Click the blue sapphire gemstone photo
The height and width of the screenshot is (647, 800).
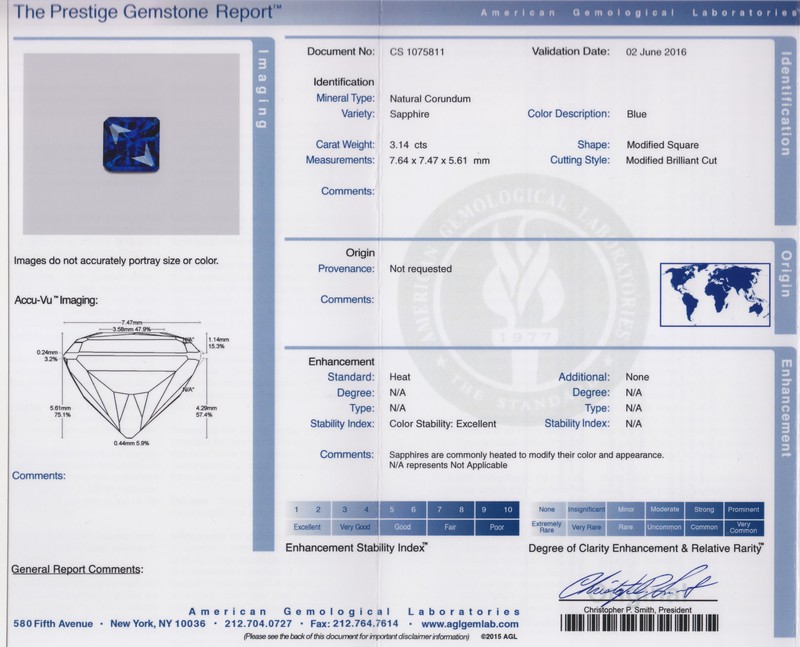125,143
